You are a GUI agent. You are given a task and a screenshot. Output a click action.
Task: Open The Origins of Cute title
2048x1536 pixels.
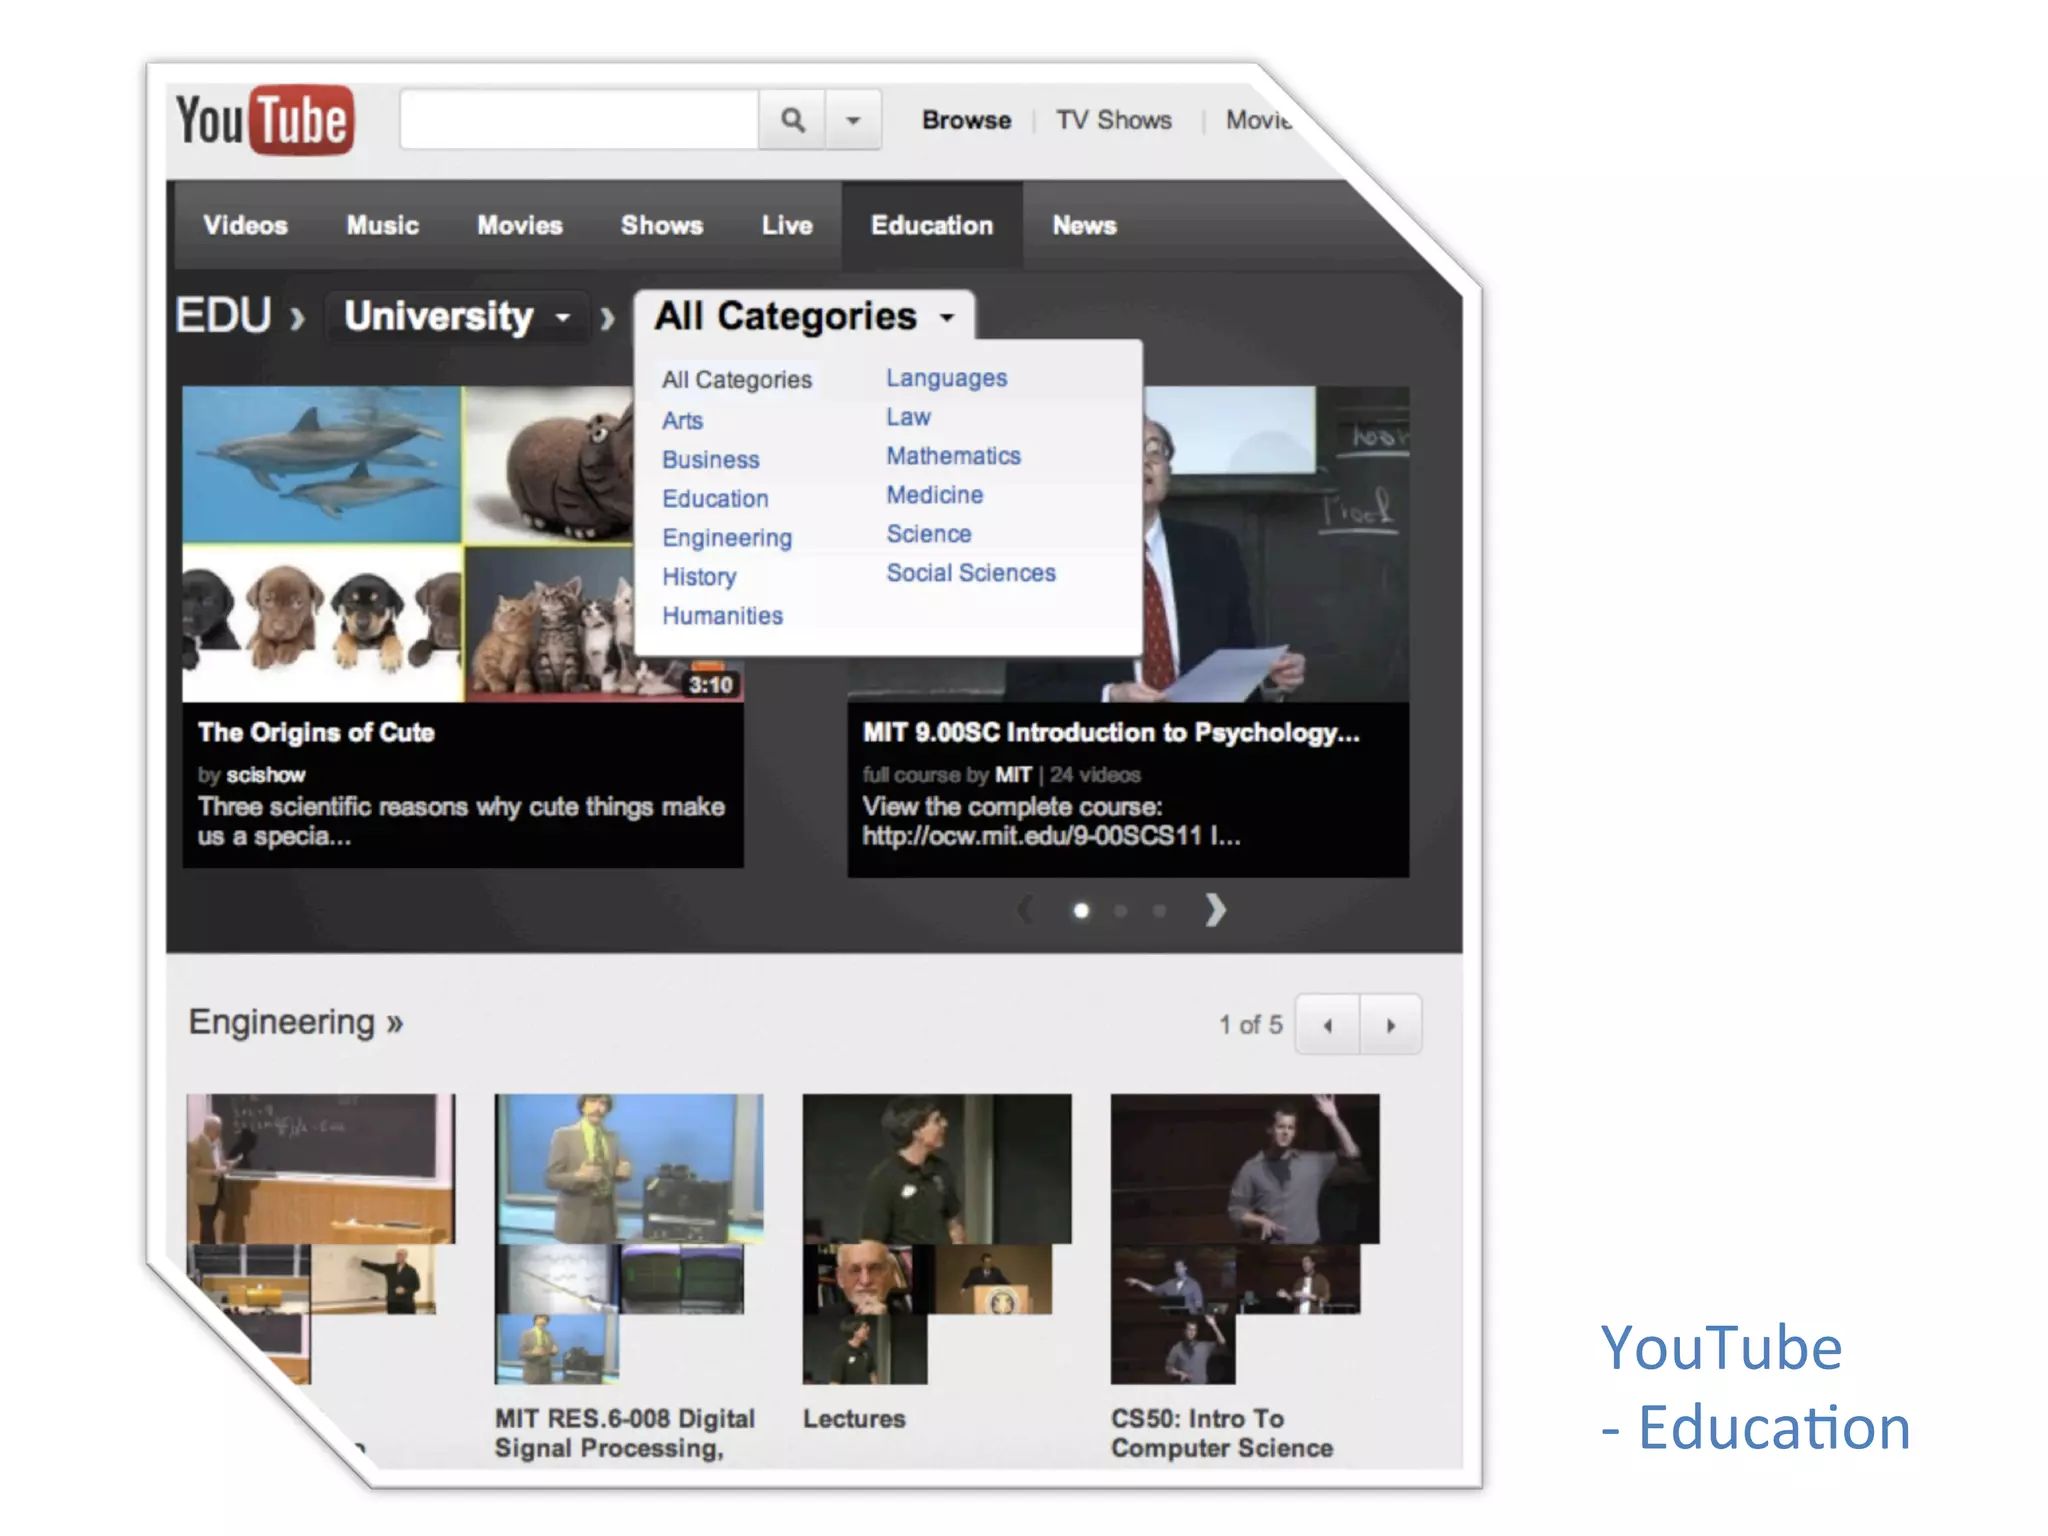click(316, 733)
